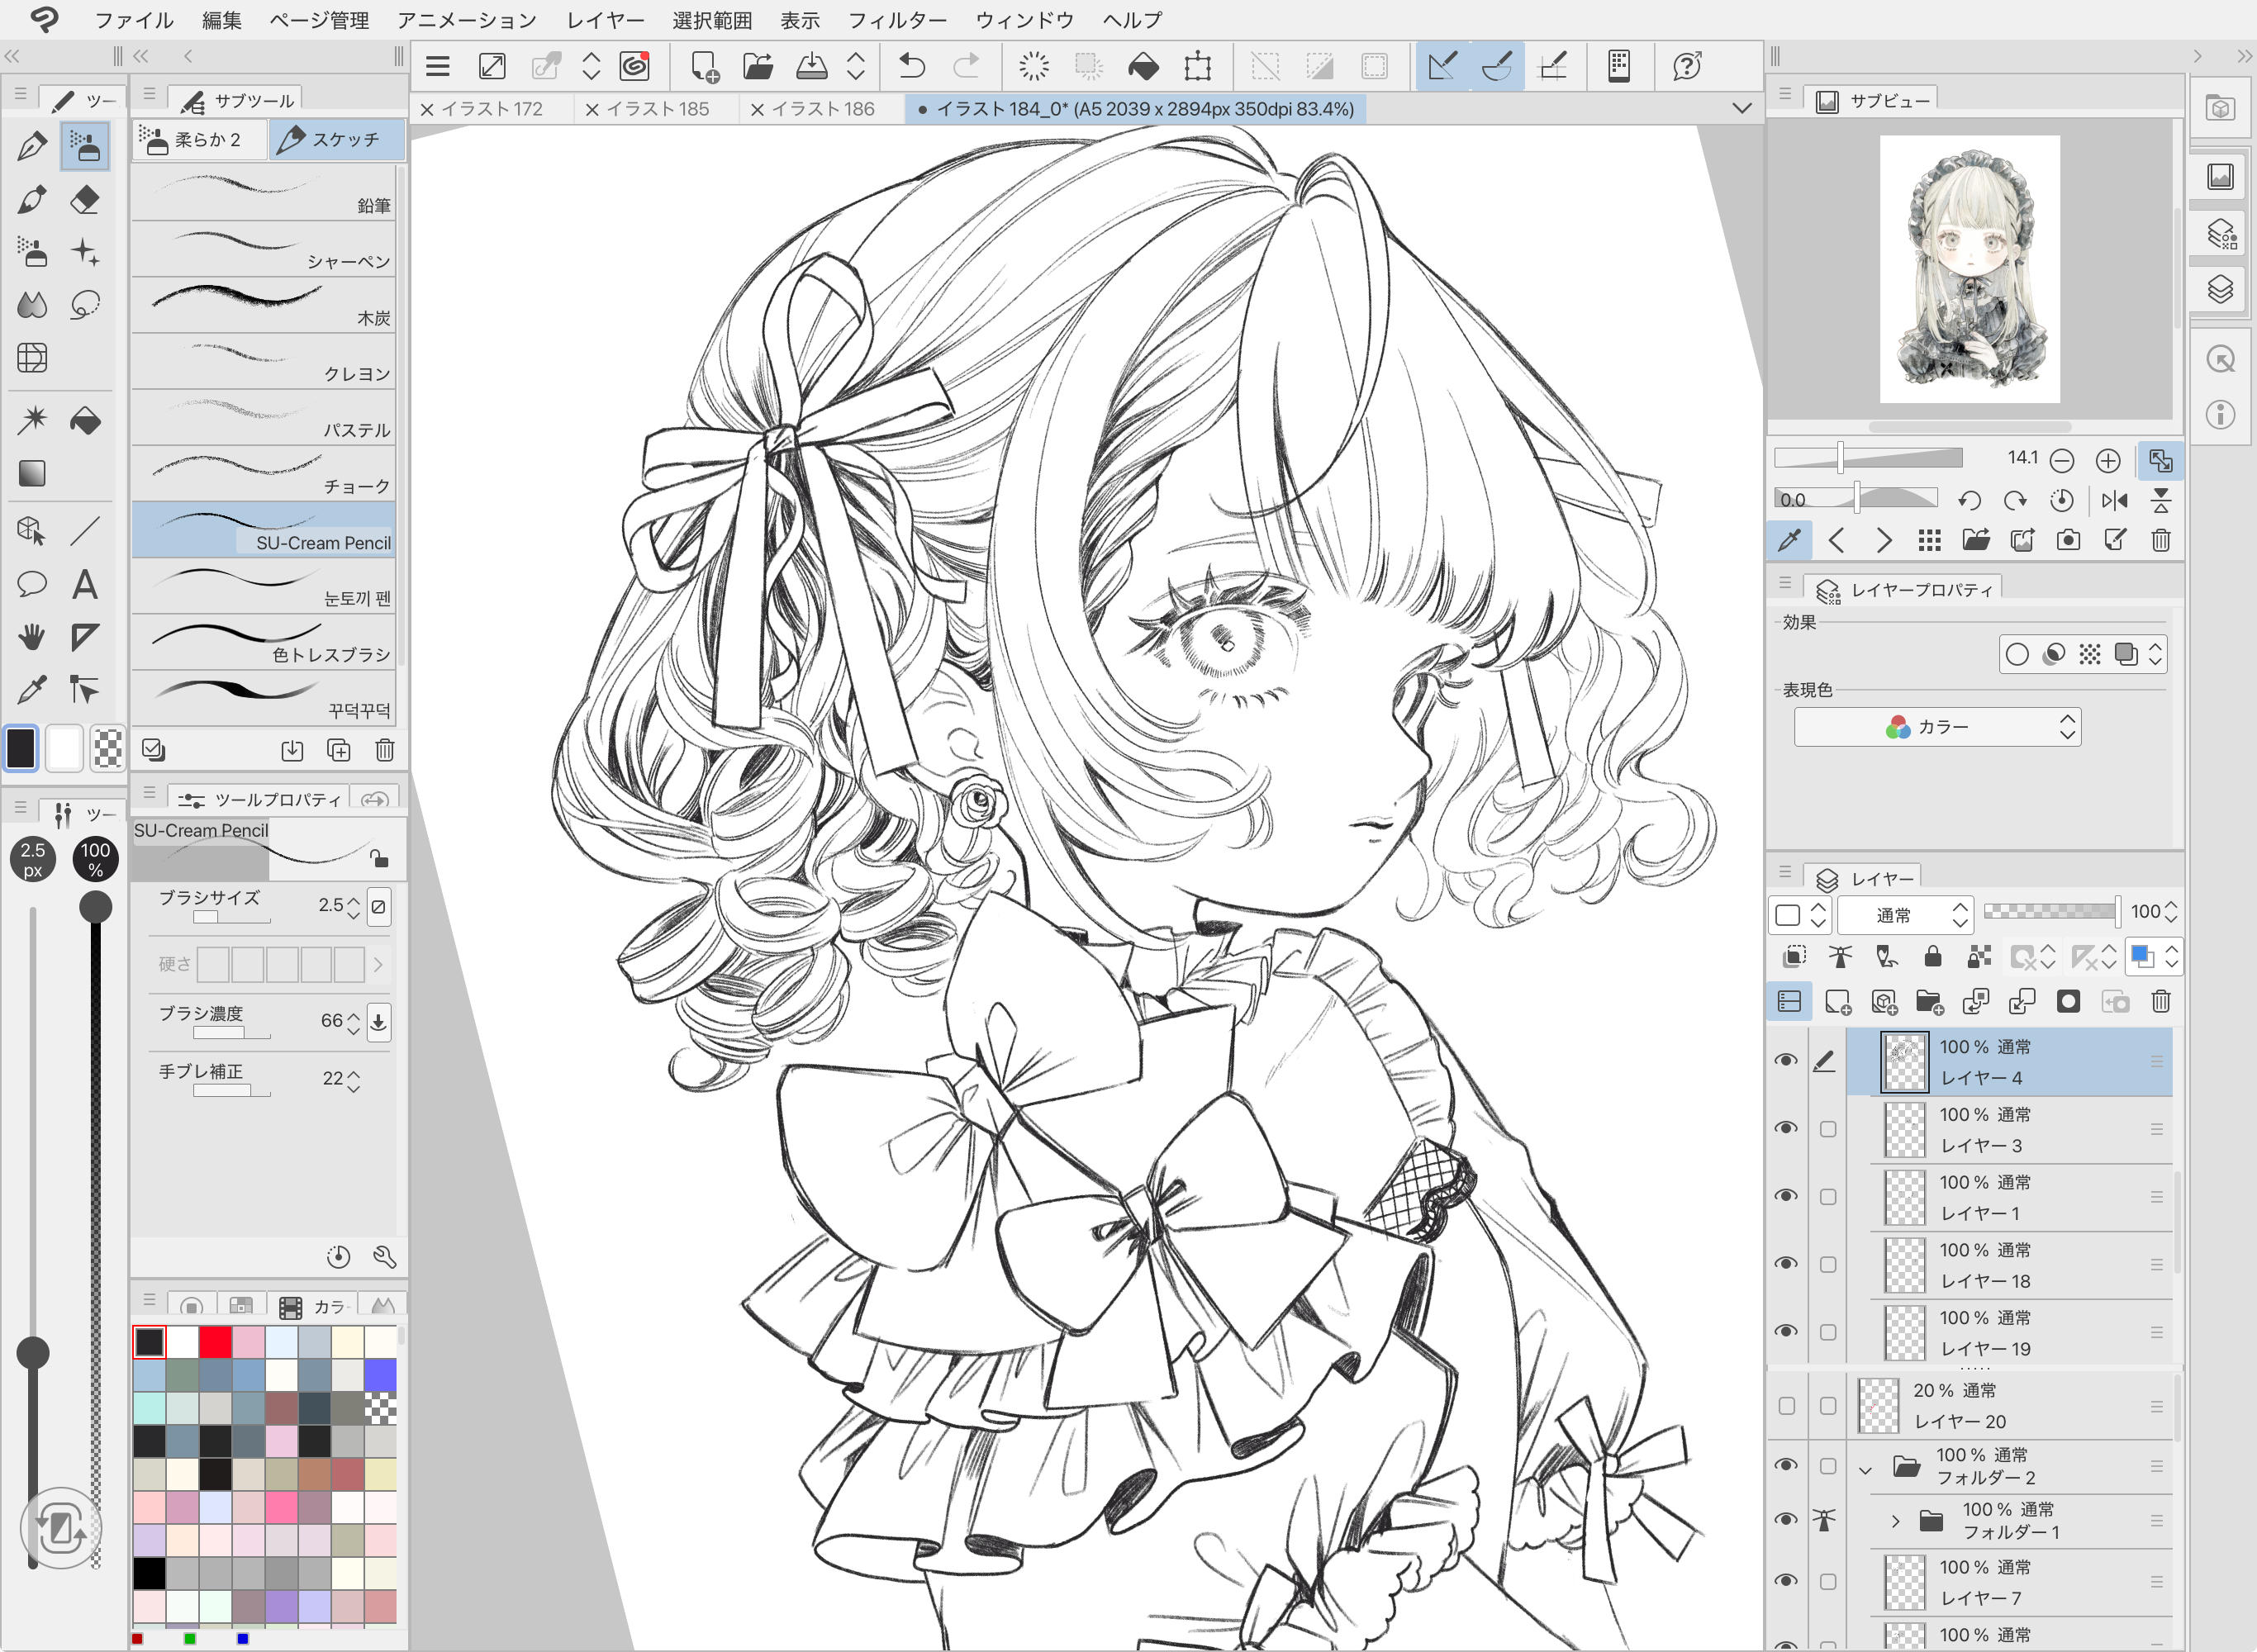Open the blend mode 通常 dropdown
Screen dimensions: 2257x1652
click(1906, 915)
